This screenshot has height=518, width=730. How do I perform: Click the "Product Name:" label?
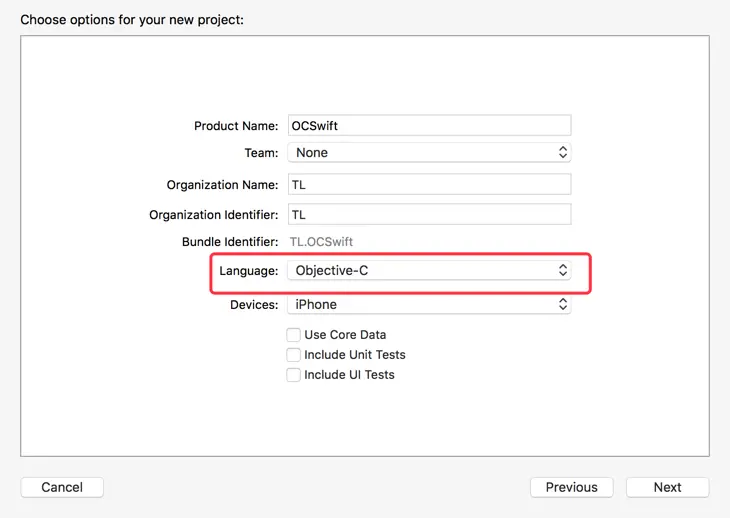point(236,126)
